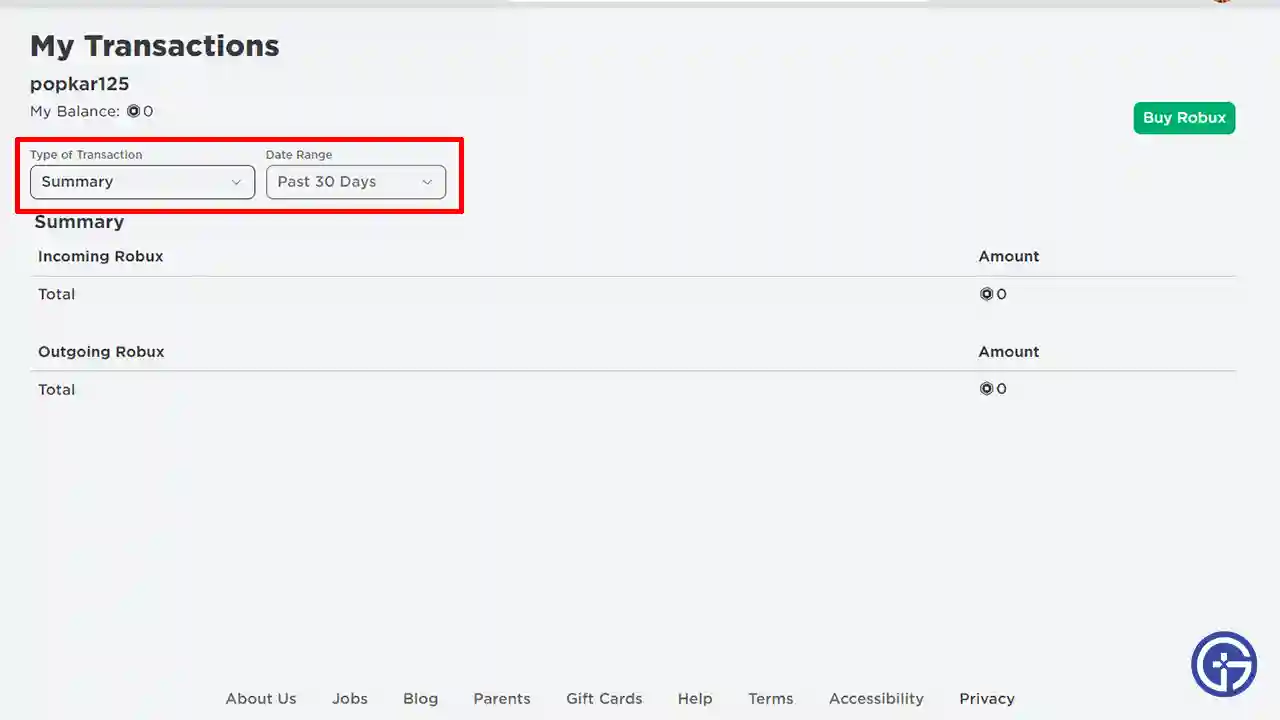The image size is (1280, 720).
Task: Click the popkar125 username
Action: coord(80,84)
